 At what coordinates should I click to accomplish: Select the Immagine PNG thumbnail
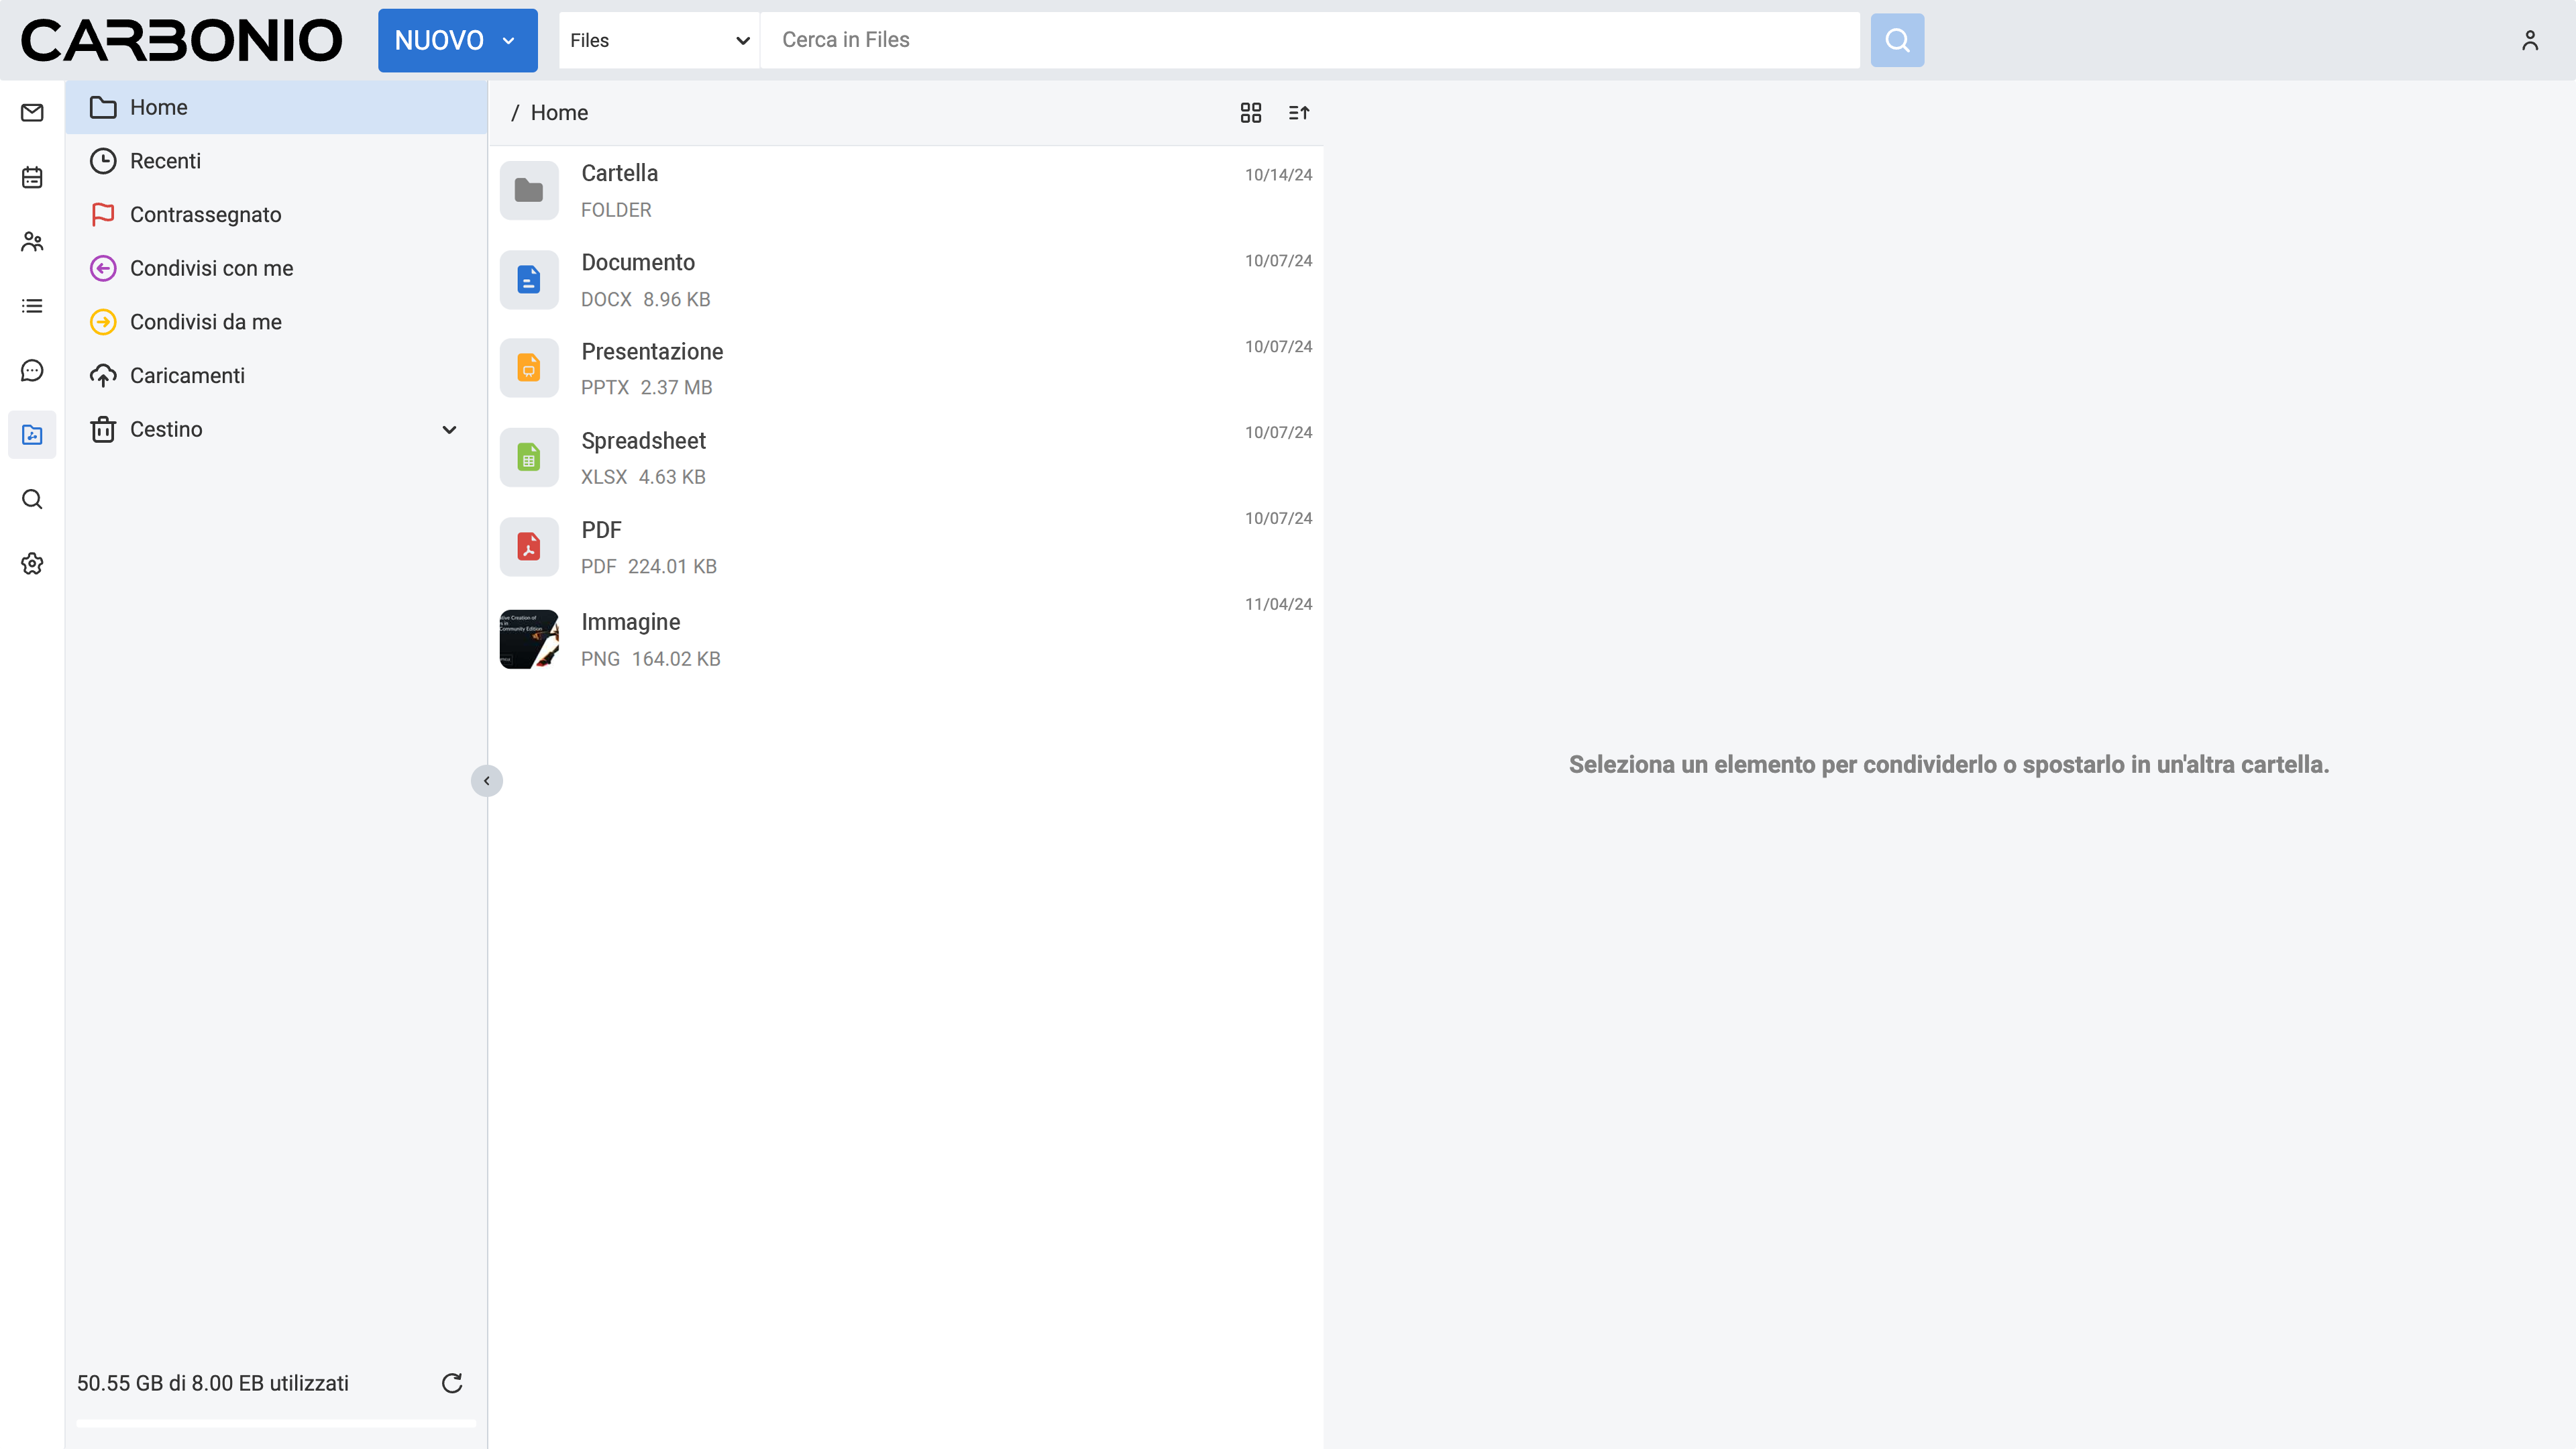coord(529,639)
